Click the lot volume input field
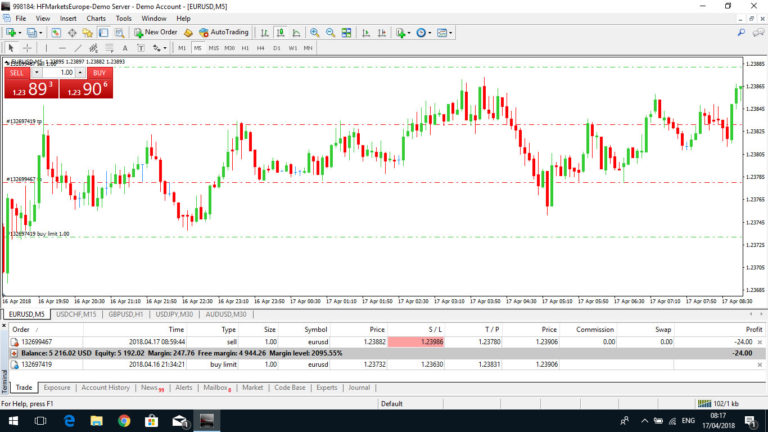 tap(59, 73)
